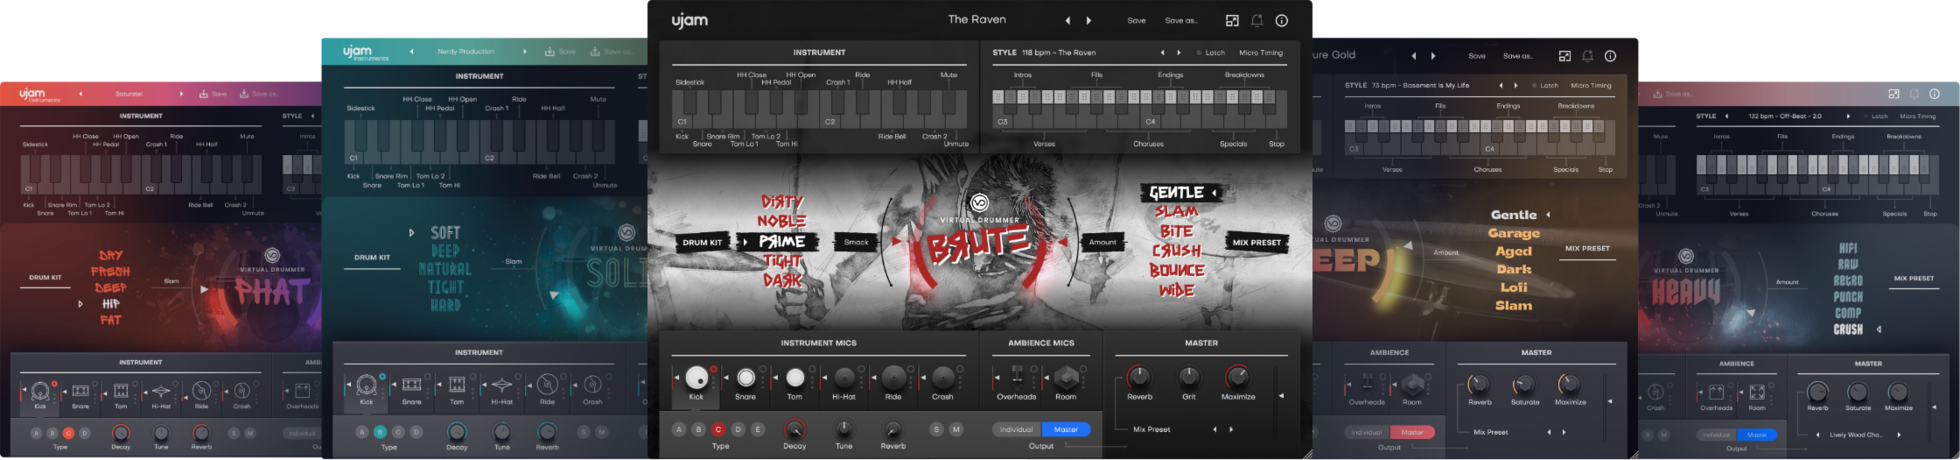Screen dimensions: 1960x460
Task: Set Output to Individual in BRUTE
Action: click(x=1016, y=429)
